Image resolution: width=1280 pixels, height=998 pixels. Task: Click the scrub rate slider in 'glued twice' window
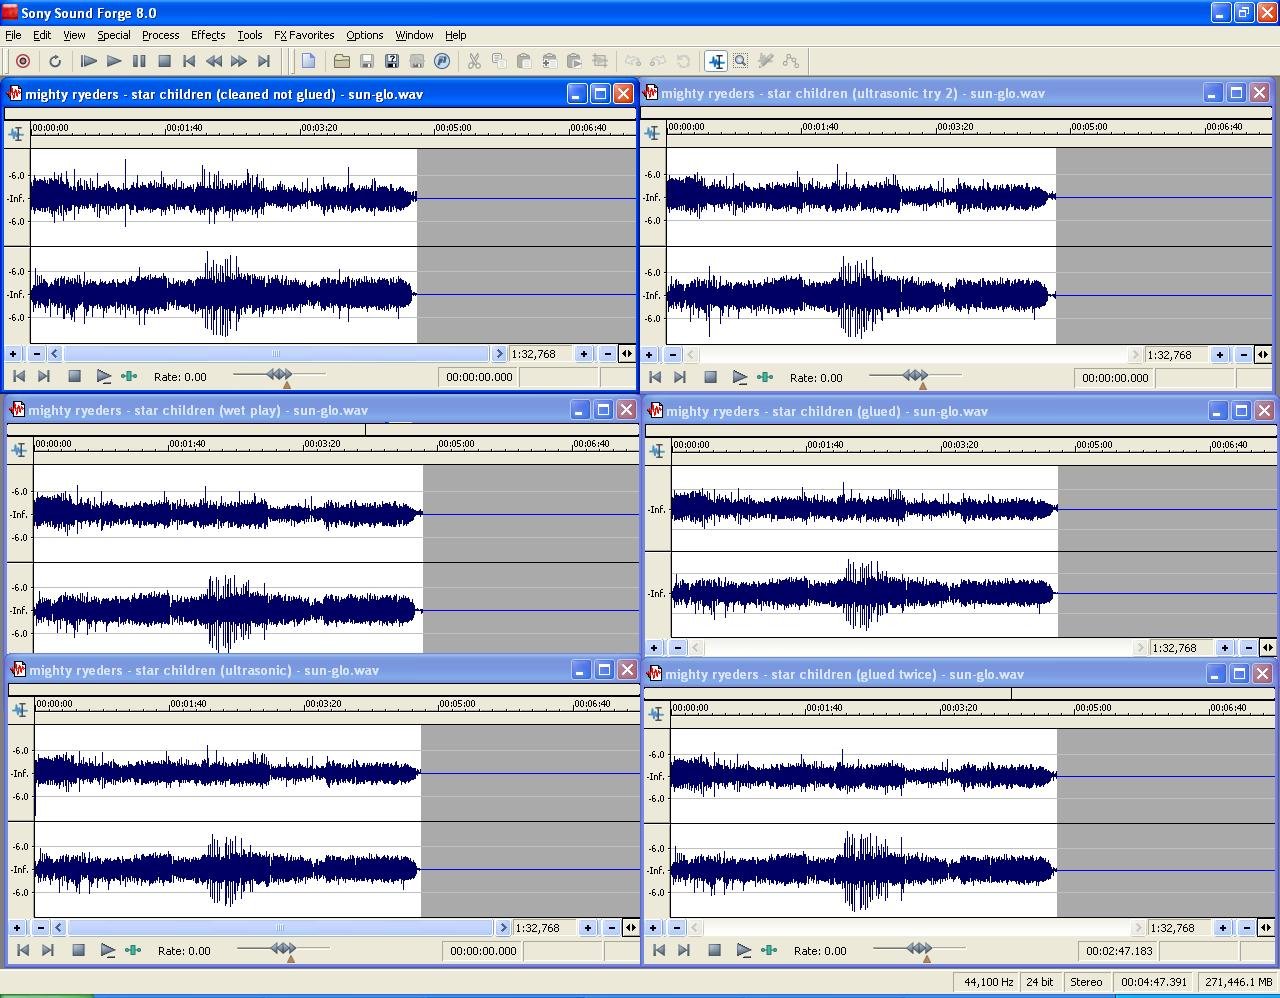click(919, 949)
